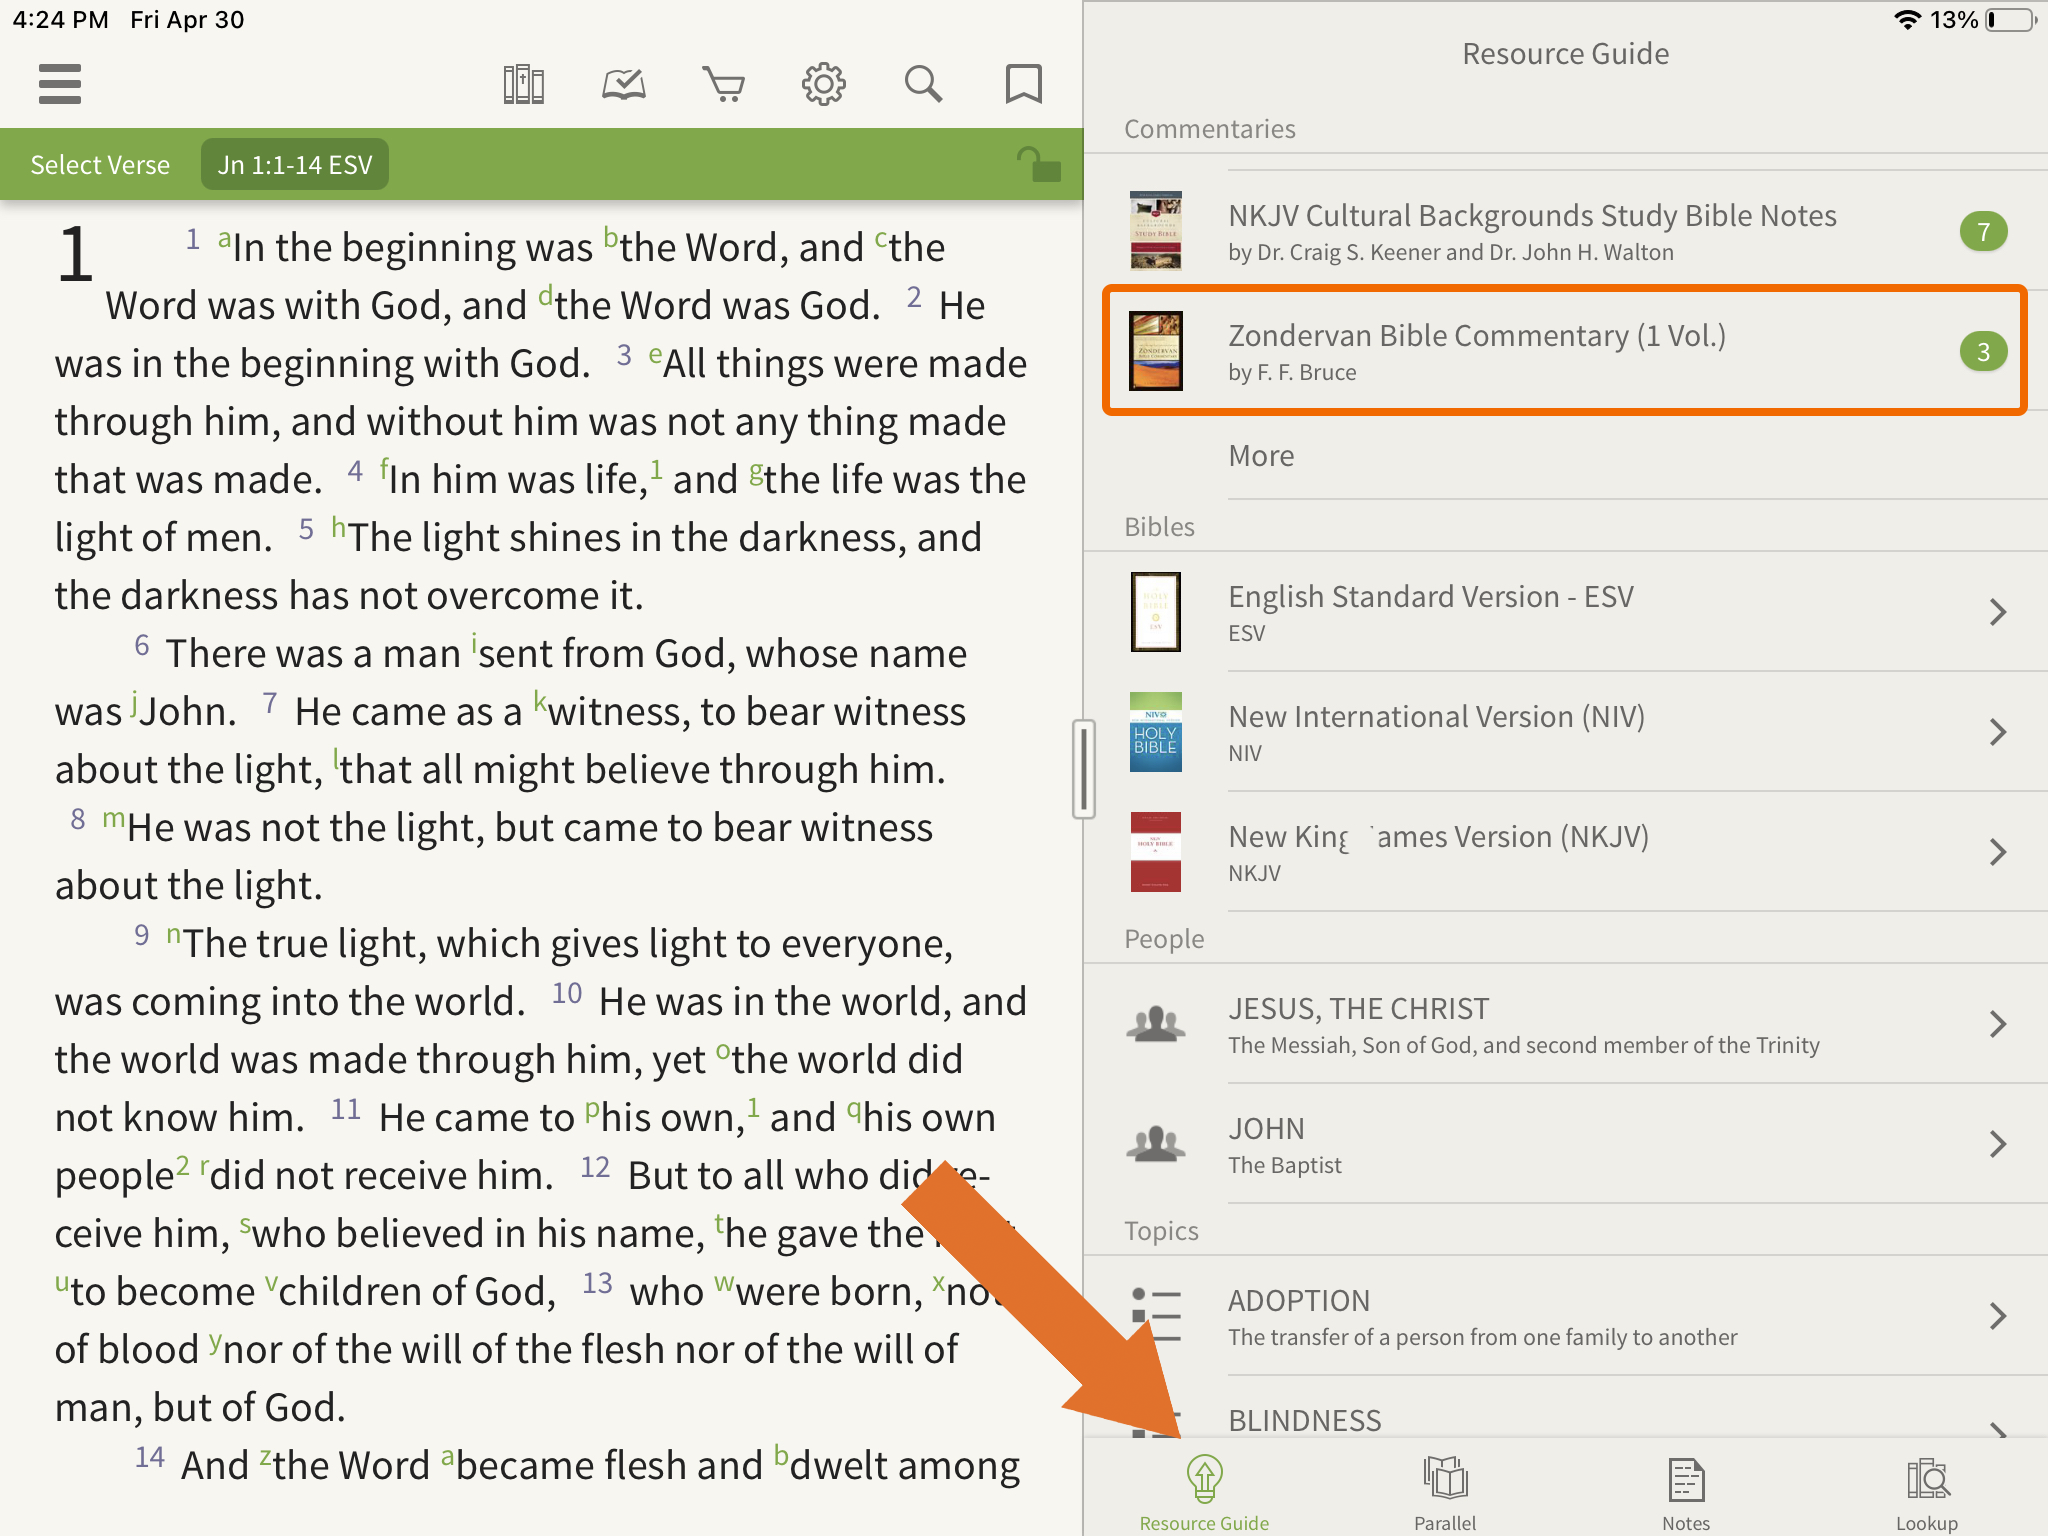Screen dimensions: 2048x1536
Task: Open the reading plan icon
Action: point(623,84)
